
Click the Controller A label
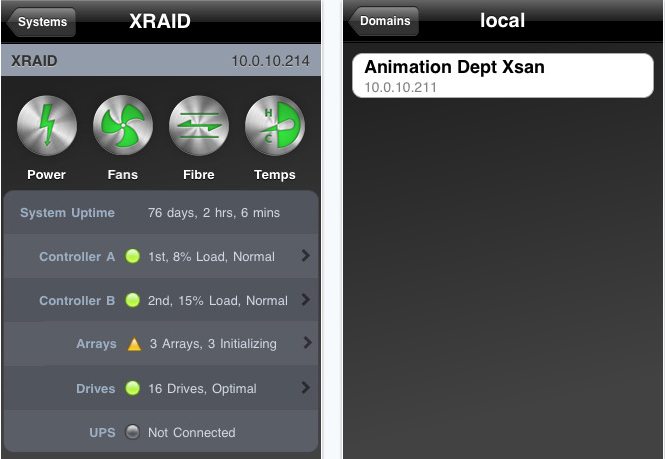click(77, 257)
